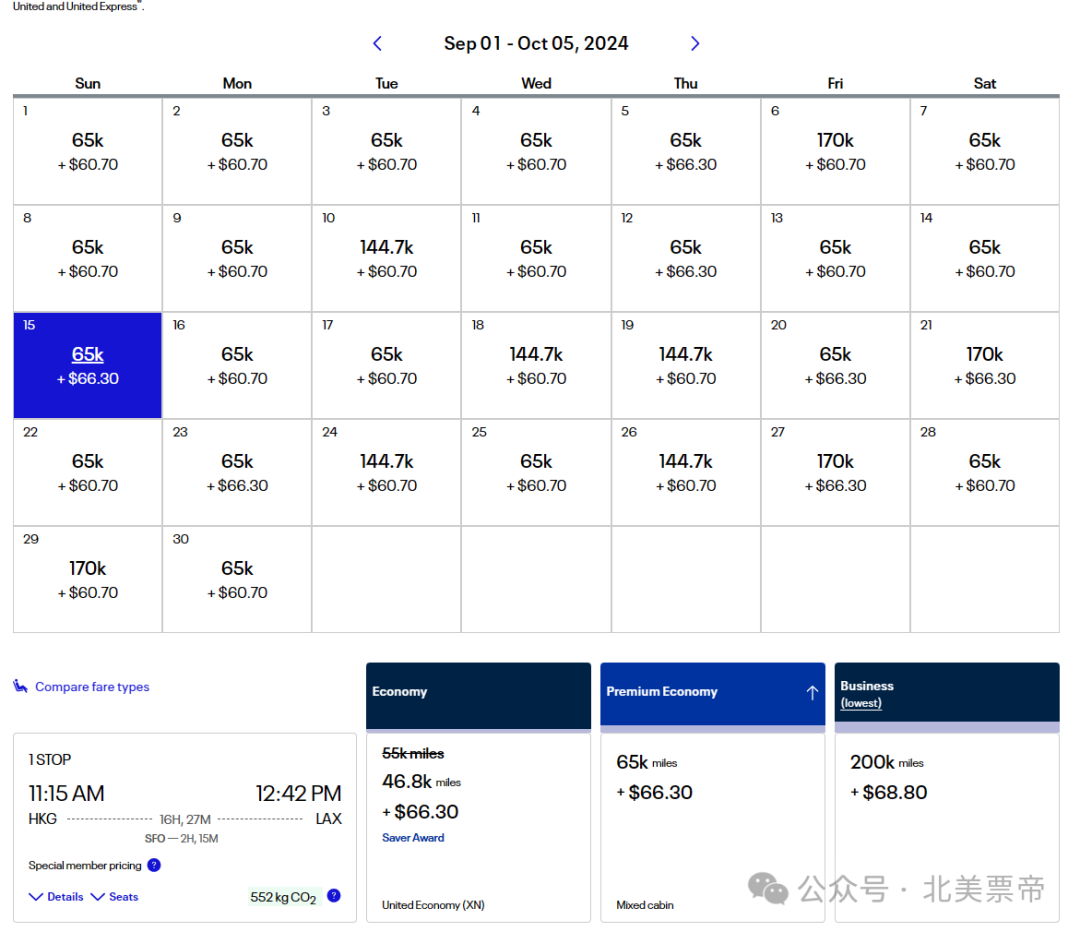Image resolution: width=1080 pixels, height=932 pixels.
Task: Open CO2 emissions info question icon
Action: [334, 895]
